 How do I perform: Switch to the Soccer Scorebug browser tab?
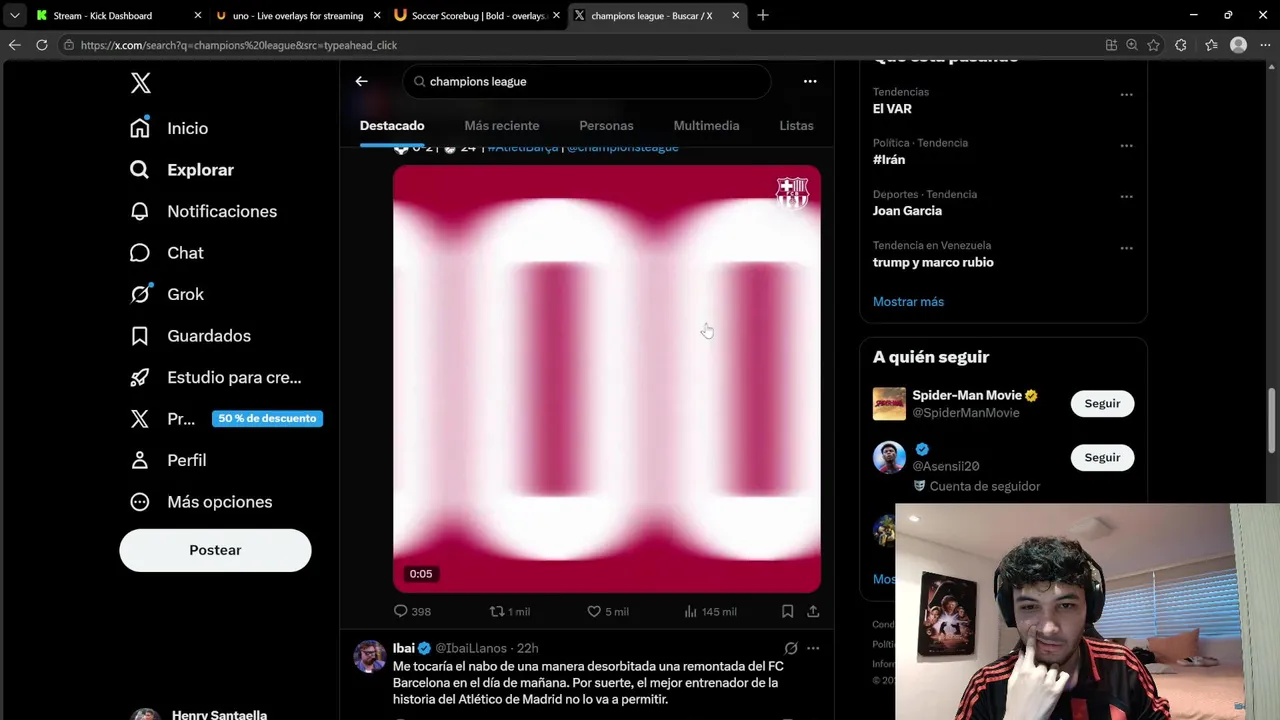(478, 15)
